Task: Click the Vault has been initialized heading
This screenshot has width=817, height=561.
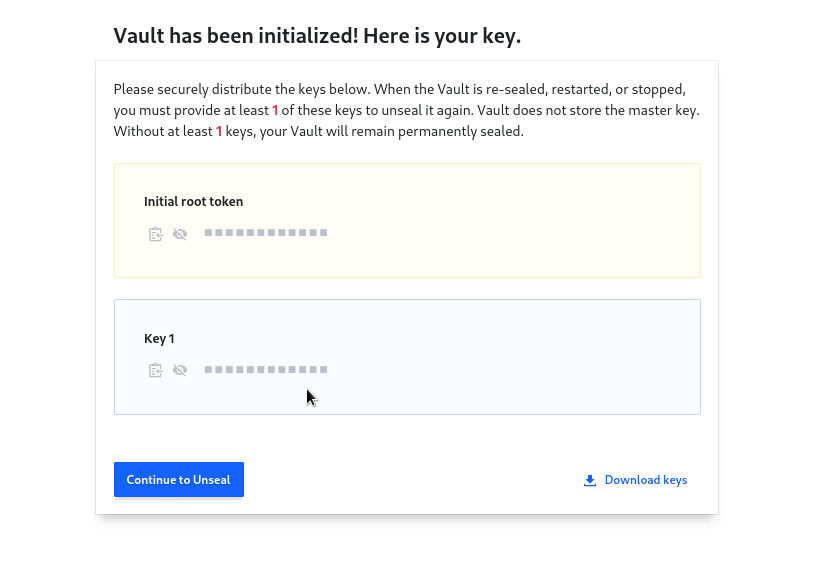Action: pos(317,36)
